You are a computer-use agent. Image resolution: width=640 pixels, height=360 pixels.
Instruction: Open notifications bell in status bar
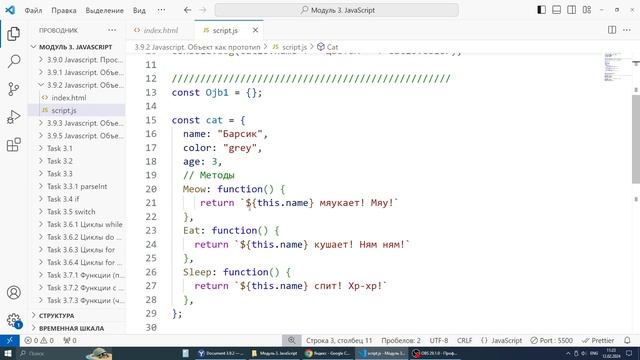627,340
